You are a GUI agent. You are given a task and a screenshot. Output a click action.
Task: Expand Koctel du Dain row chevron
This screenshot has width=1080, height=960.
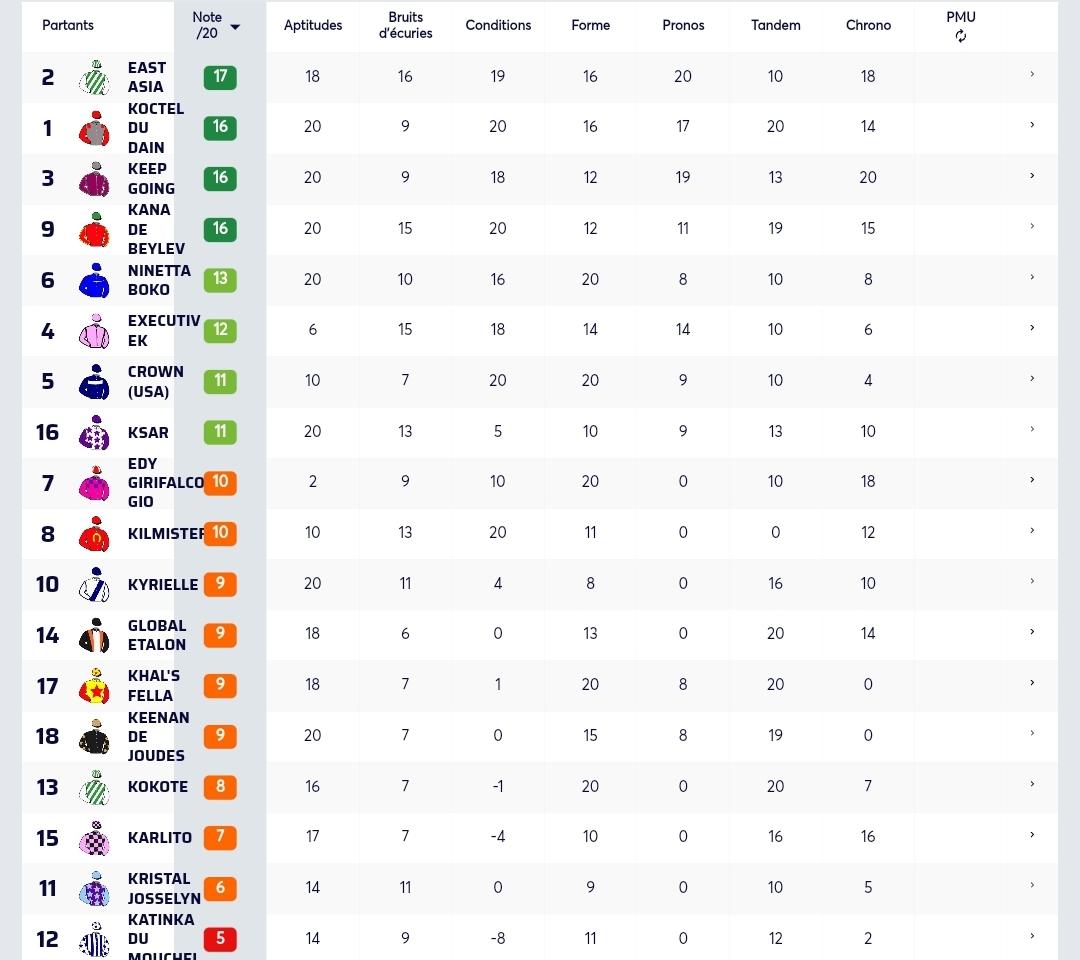(x=1032, y=125)
